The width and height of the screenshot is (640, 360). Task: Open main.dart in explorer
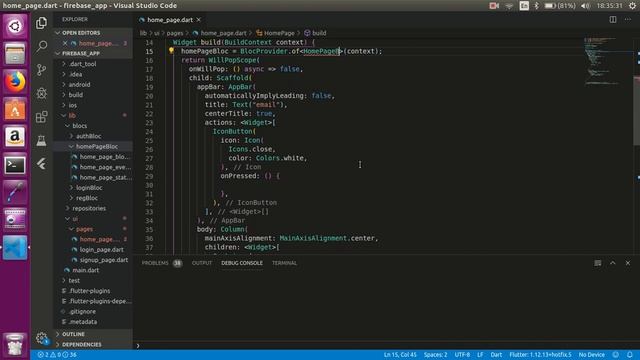[x=85, y=270]
